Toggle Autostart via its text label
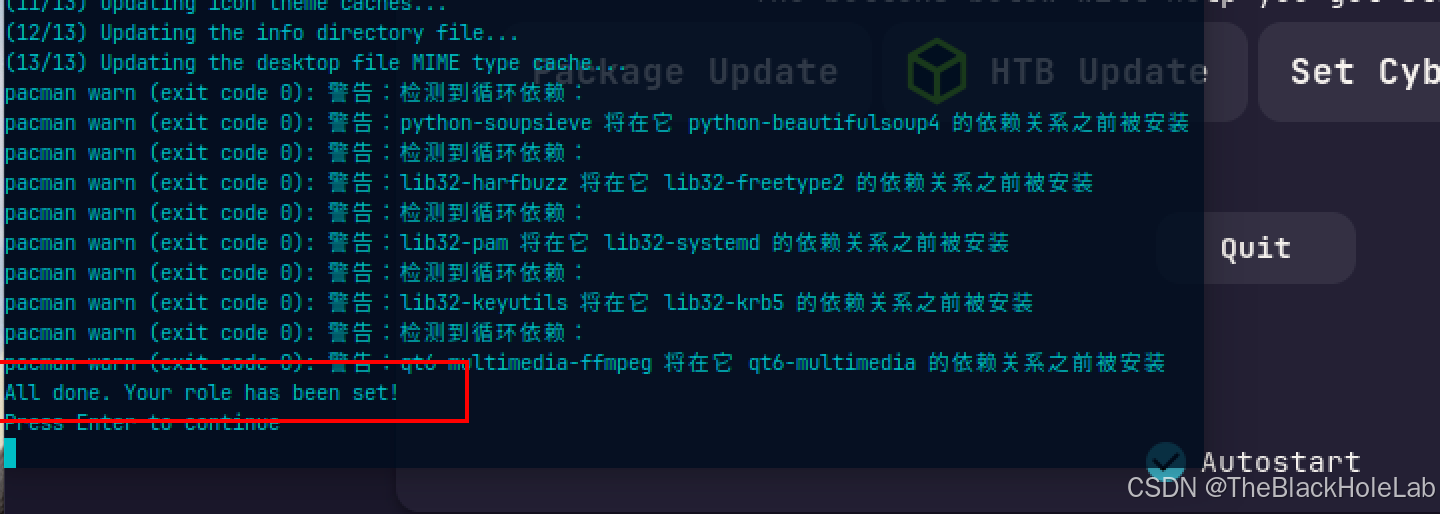This screenshot has height=514, width=1440. click(1280, 462)
